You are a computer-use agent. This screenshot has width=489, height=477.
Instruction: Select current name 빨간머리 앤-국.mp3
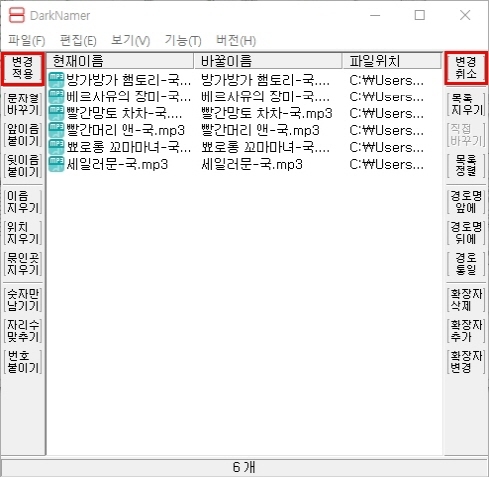pos(125,130)
